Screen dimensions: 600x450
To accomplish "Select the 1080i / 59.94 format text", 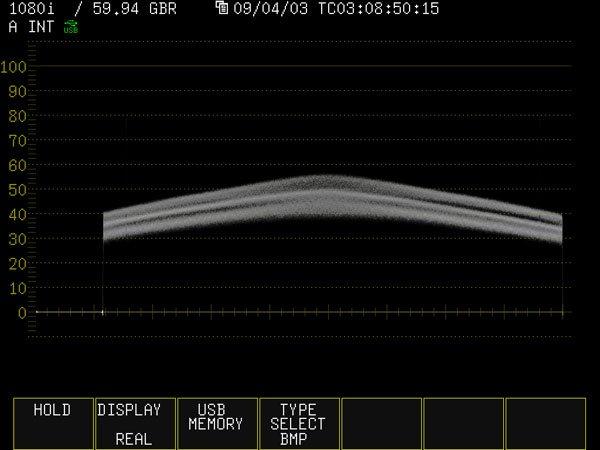I will point(74,8).
